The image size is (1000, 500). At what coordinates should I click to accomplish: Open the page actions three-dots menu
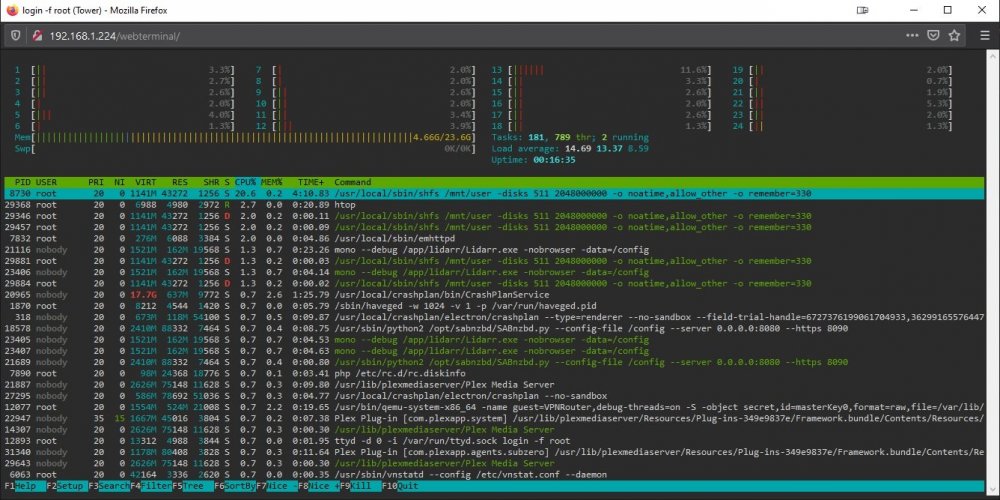pyautogui.click(x=912, y=36)
